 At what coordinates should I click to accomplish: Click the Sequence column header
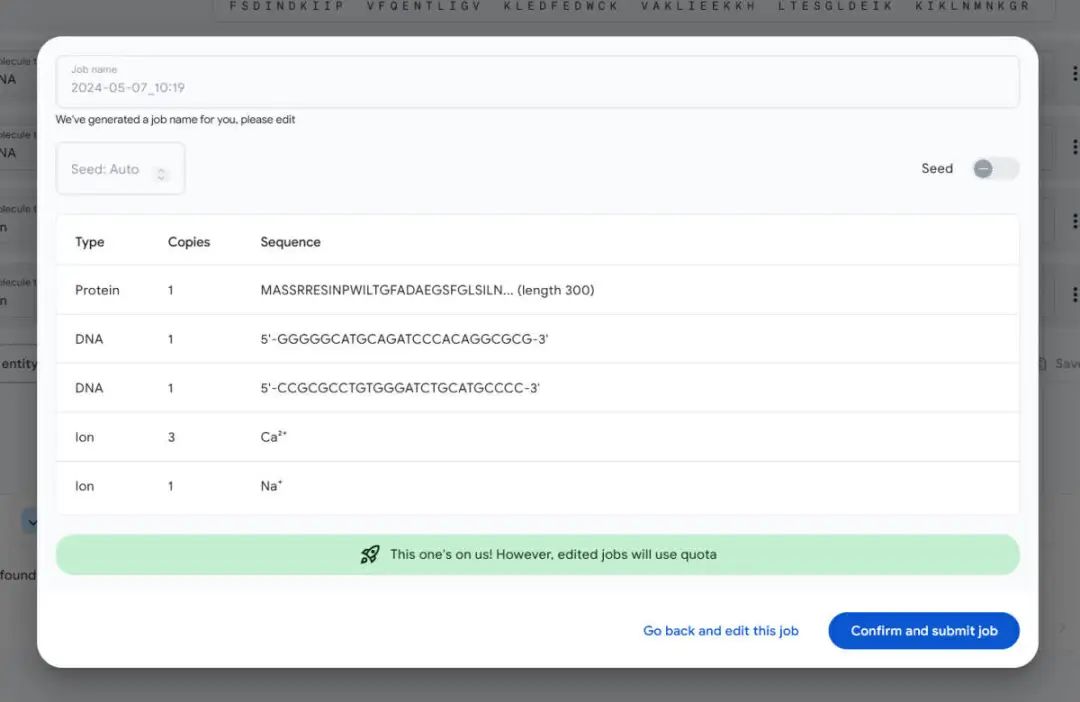(290, 242)
